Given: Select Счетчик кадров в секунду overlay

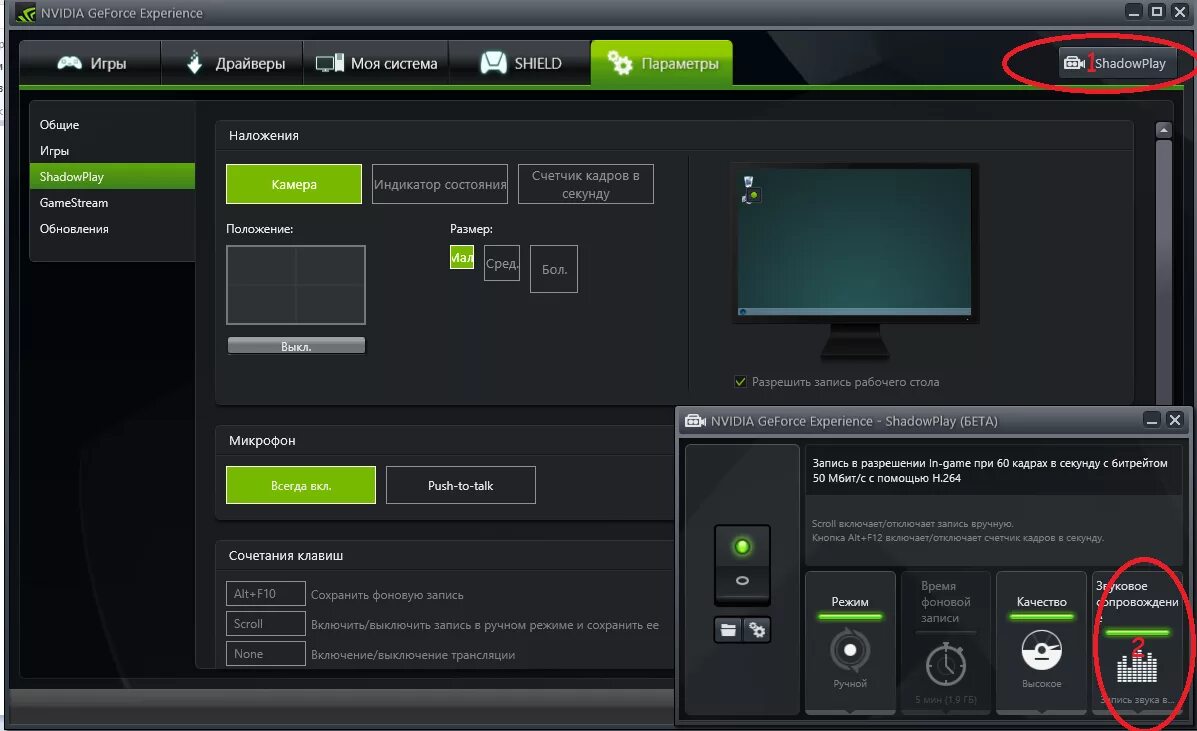Looking at the screenshot, I should [x=586, y=184].
